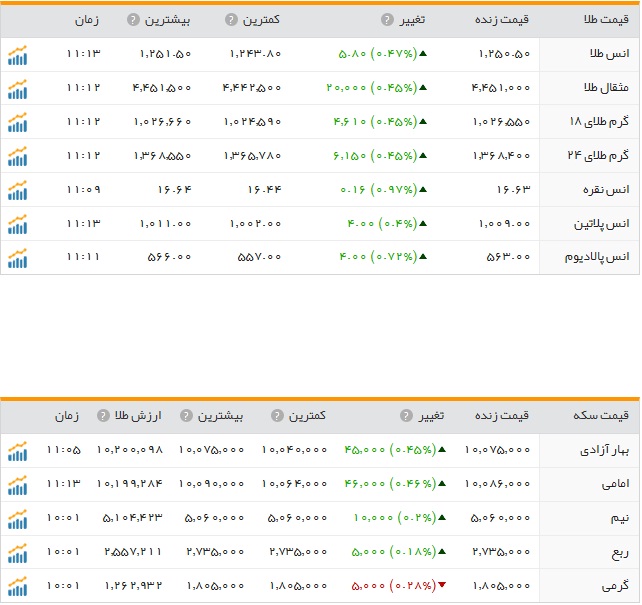Open chart icon for گرمی coin row

point(17,586)
